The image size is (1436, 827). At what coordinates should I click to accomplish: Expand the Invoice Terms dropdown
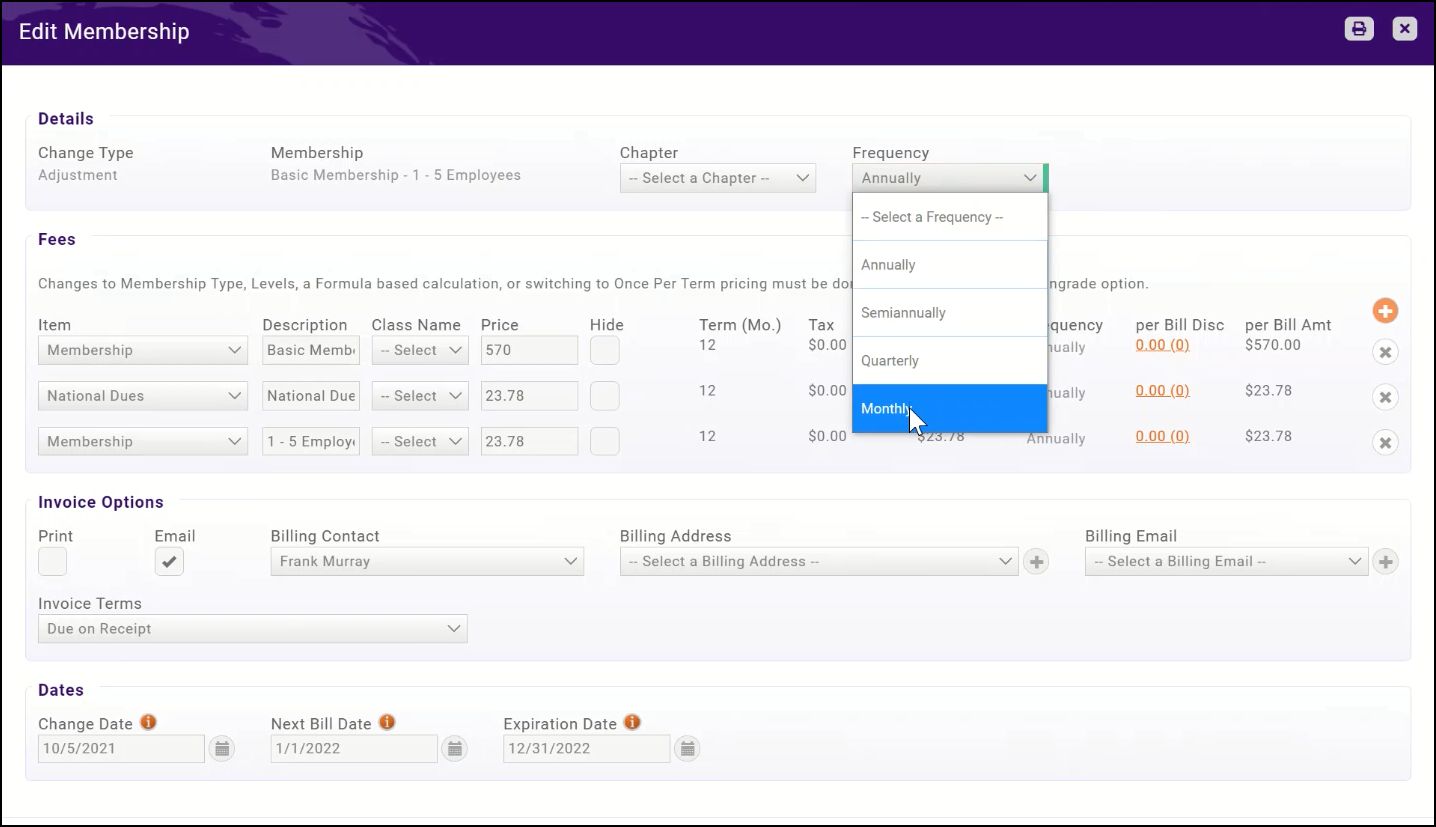[x=252, y=628]
